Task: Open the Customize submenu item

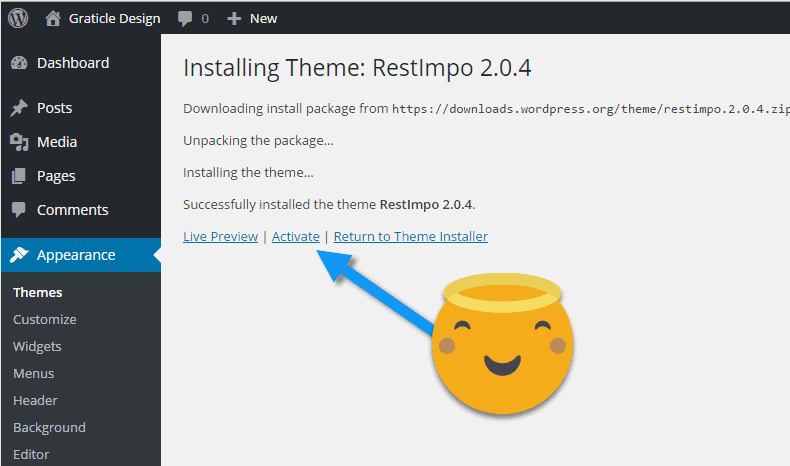Action: (x=45, y=319)
